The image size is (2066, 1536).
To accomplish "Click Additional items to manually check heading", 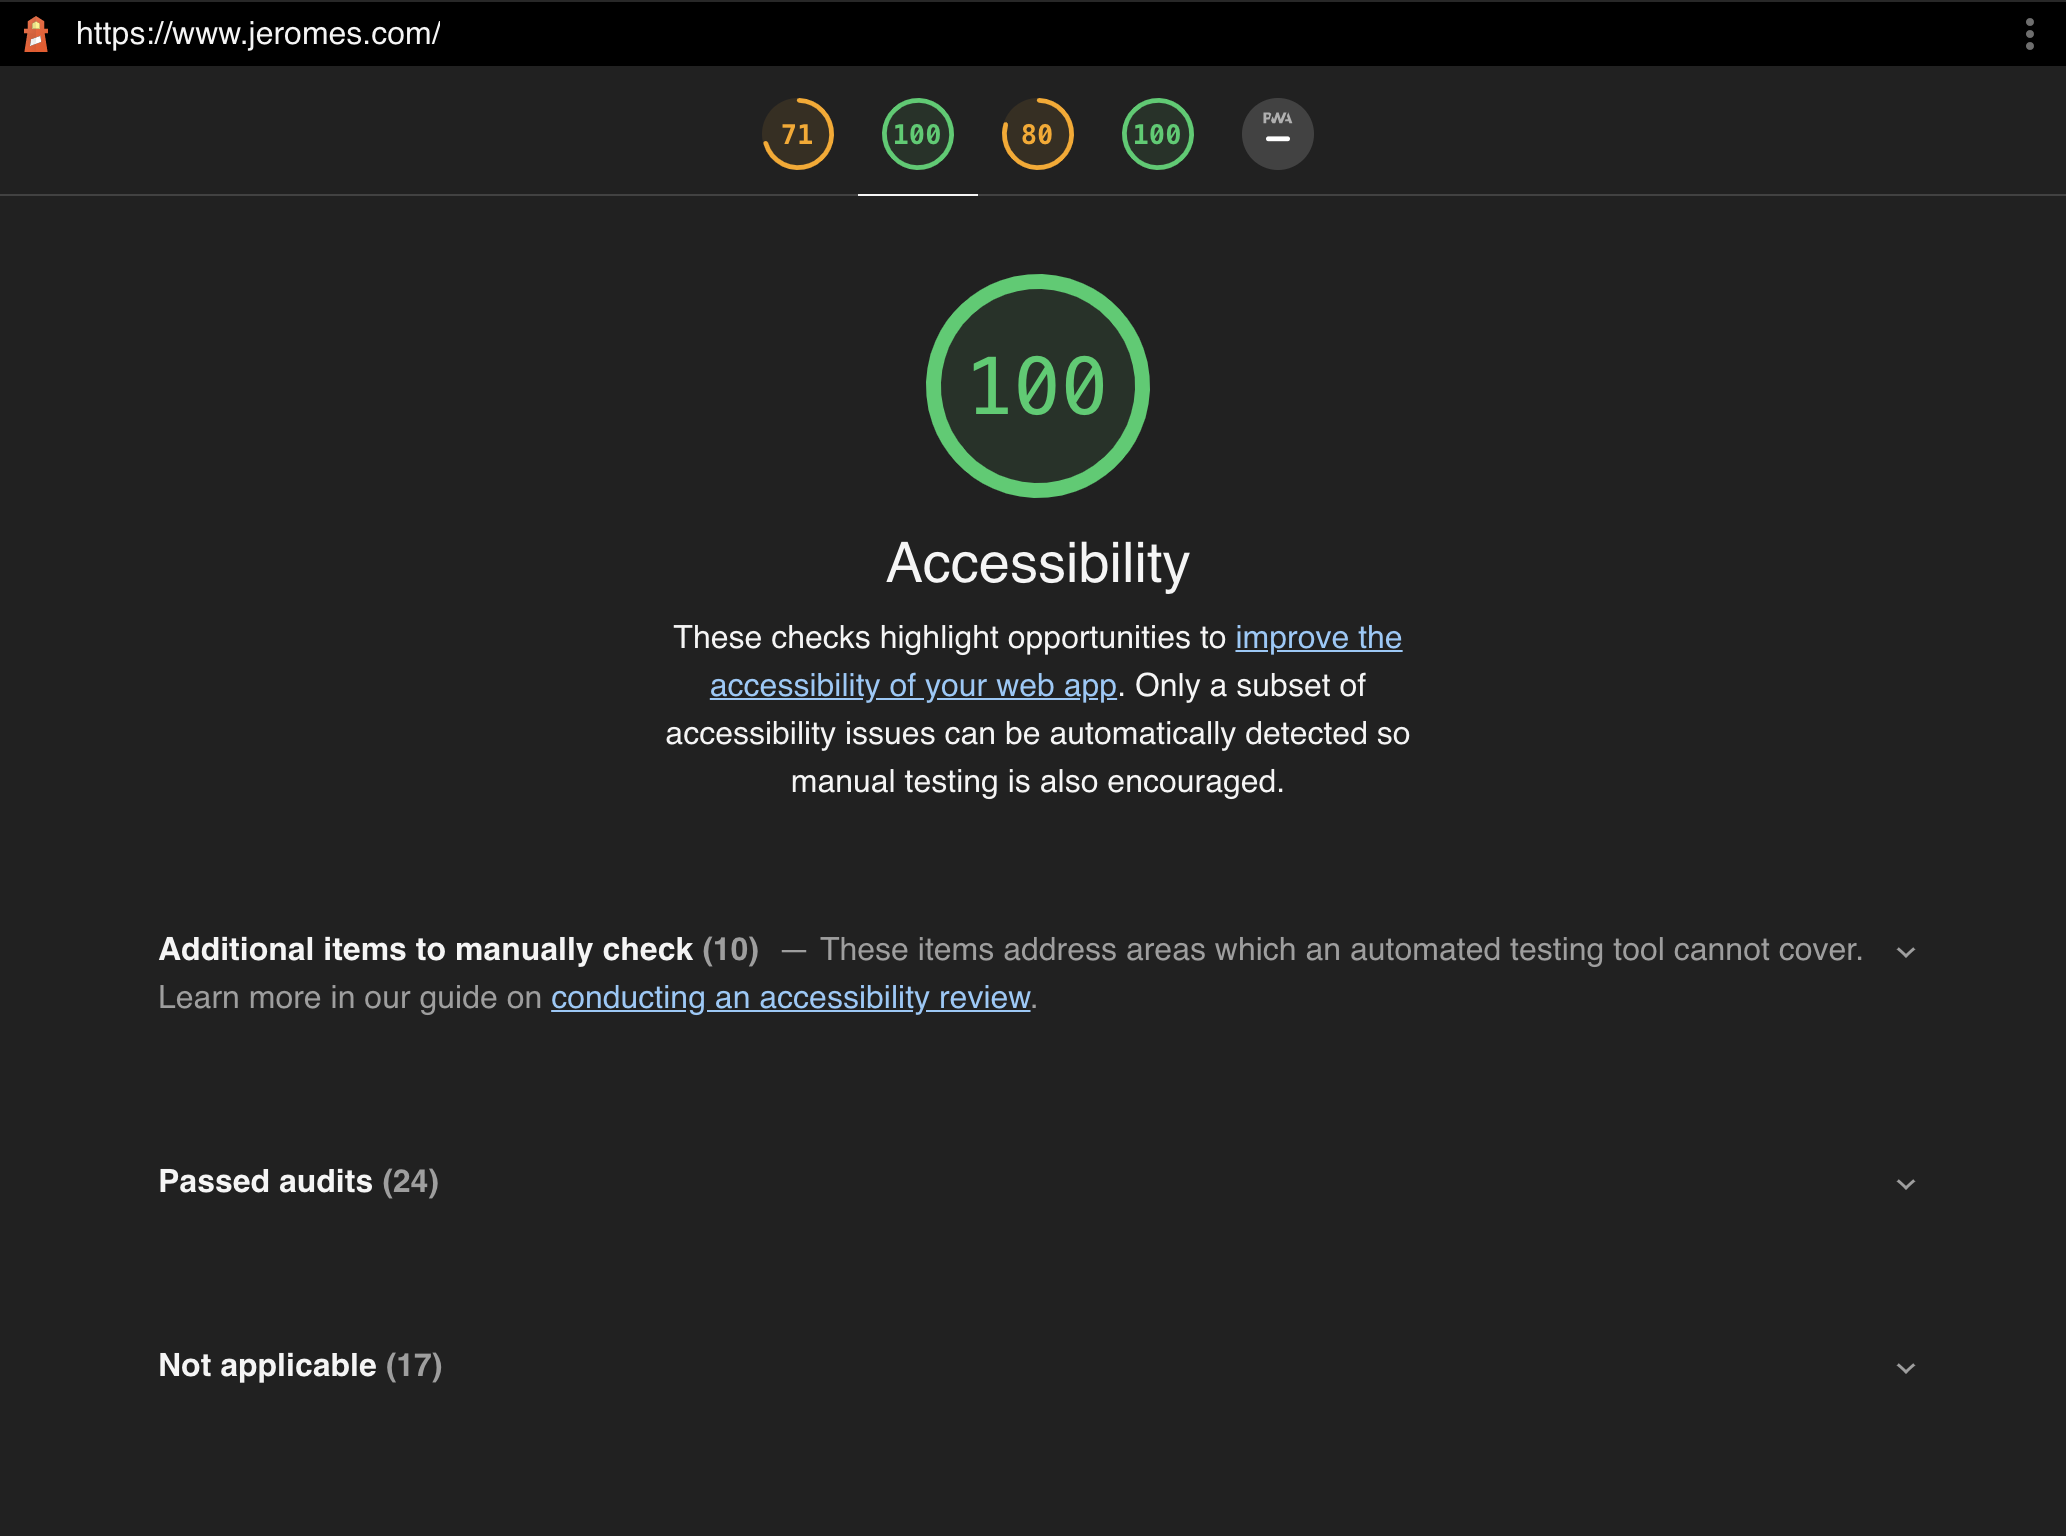I will 425,950.
